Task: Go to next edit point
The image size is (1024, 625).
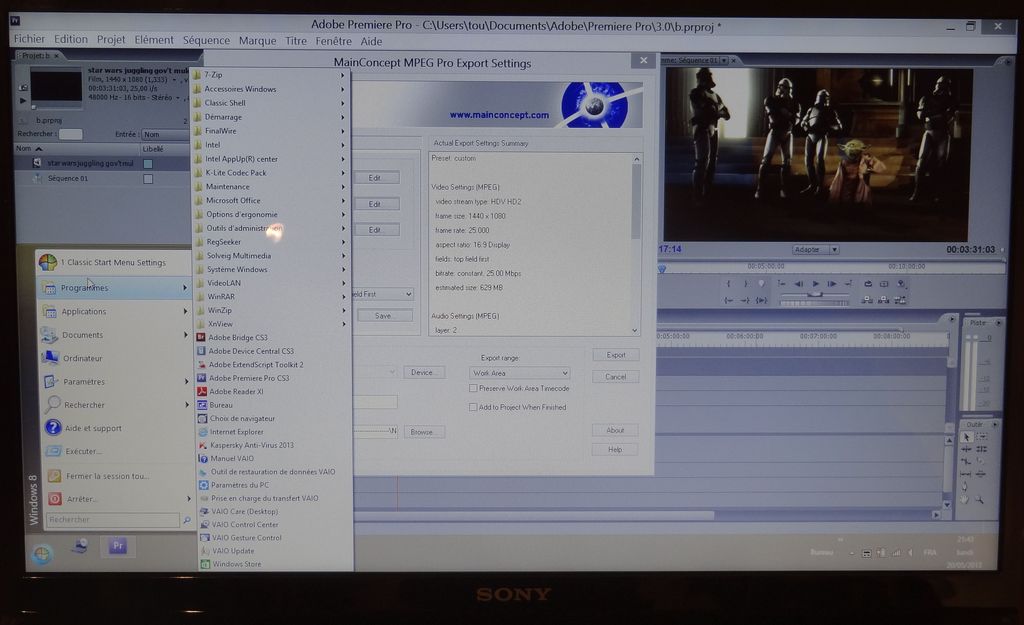Action: coord(848,283)
